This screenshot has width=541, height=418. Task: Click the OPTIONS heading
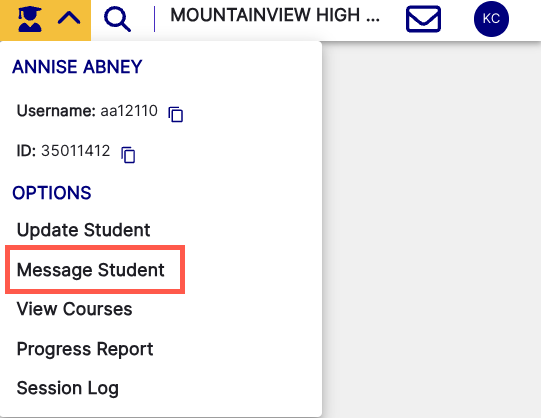point(52,193)
